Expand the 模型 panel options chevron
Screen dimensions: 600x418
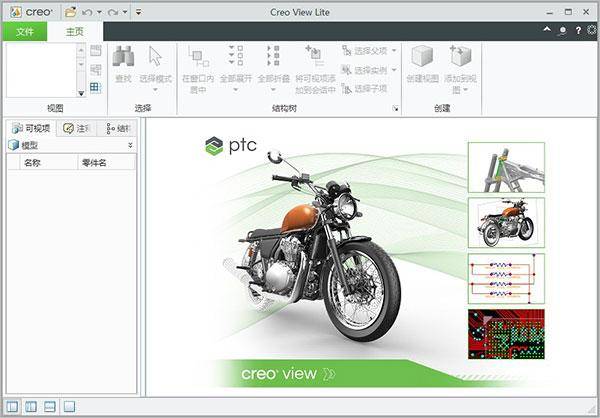tap(130, 145)
